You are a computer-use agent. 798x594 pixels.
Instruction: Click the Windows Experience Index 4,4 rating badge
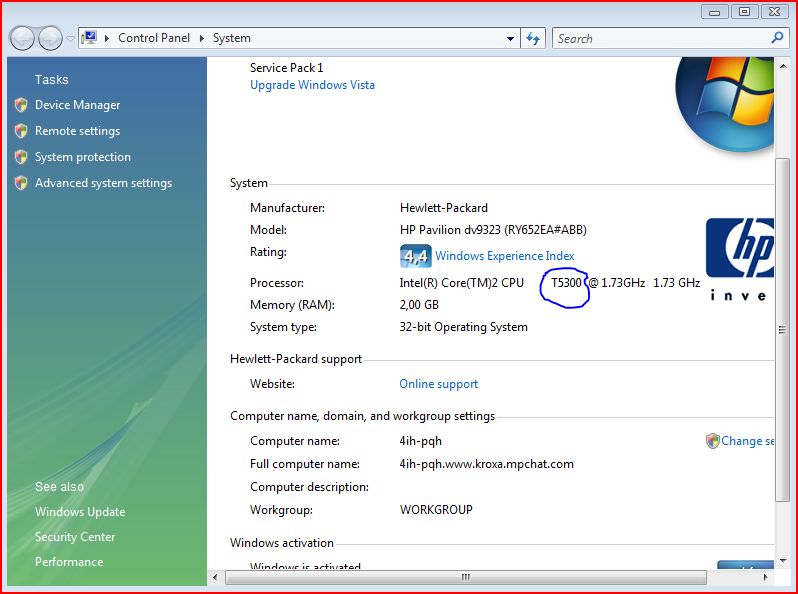[415, 256]
